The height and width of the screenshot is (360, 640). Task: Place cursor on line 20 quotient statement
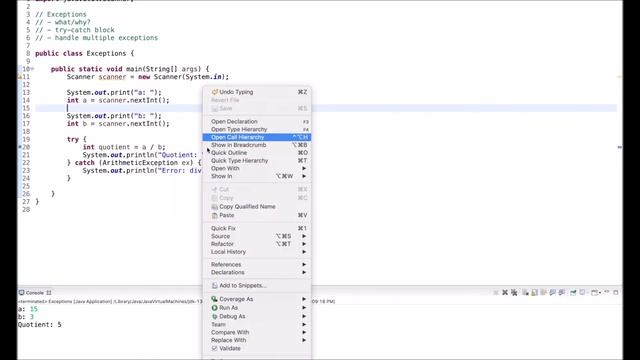(124, 147)
